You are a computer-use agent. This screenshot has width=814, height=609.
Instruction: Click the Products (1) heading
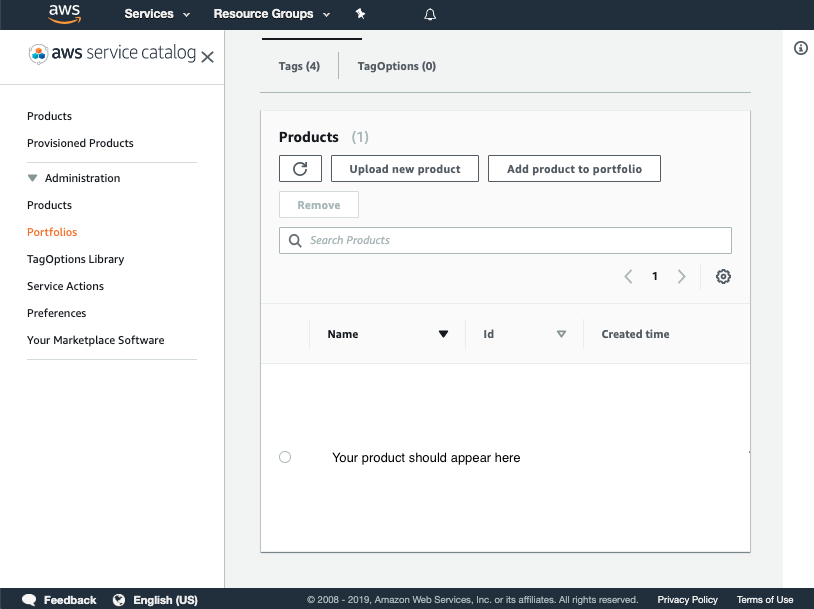324,137
